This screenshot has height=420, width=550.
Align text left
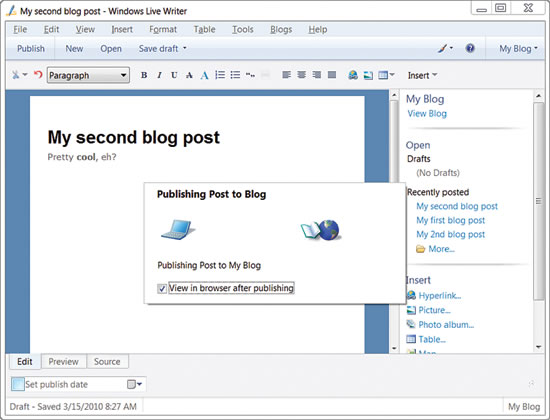[x=286, y=75]
